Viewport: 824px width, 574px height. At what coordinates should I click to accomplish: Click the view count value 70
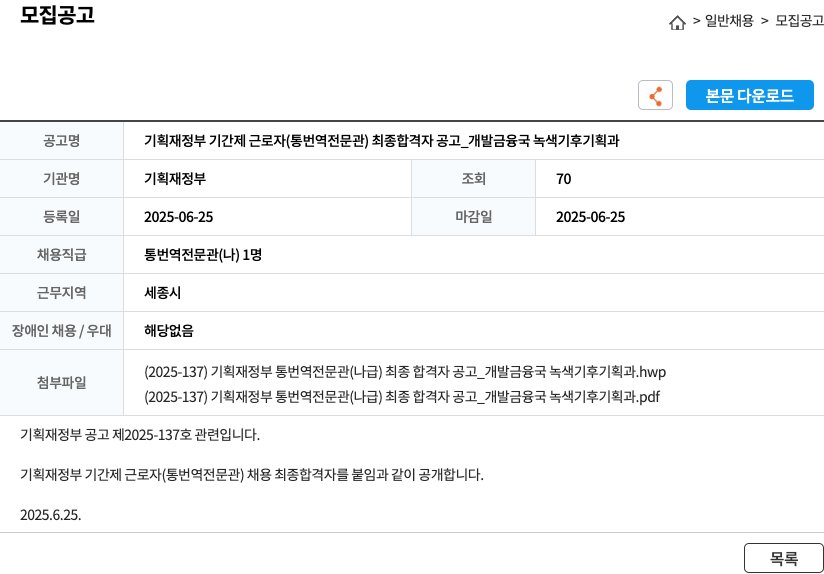pos(563,180)
